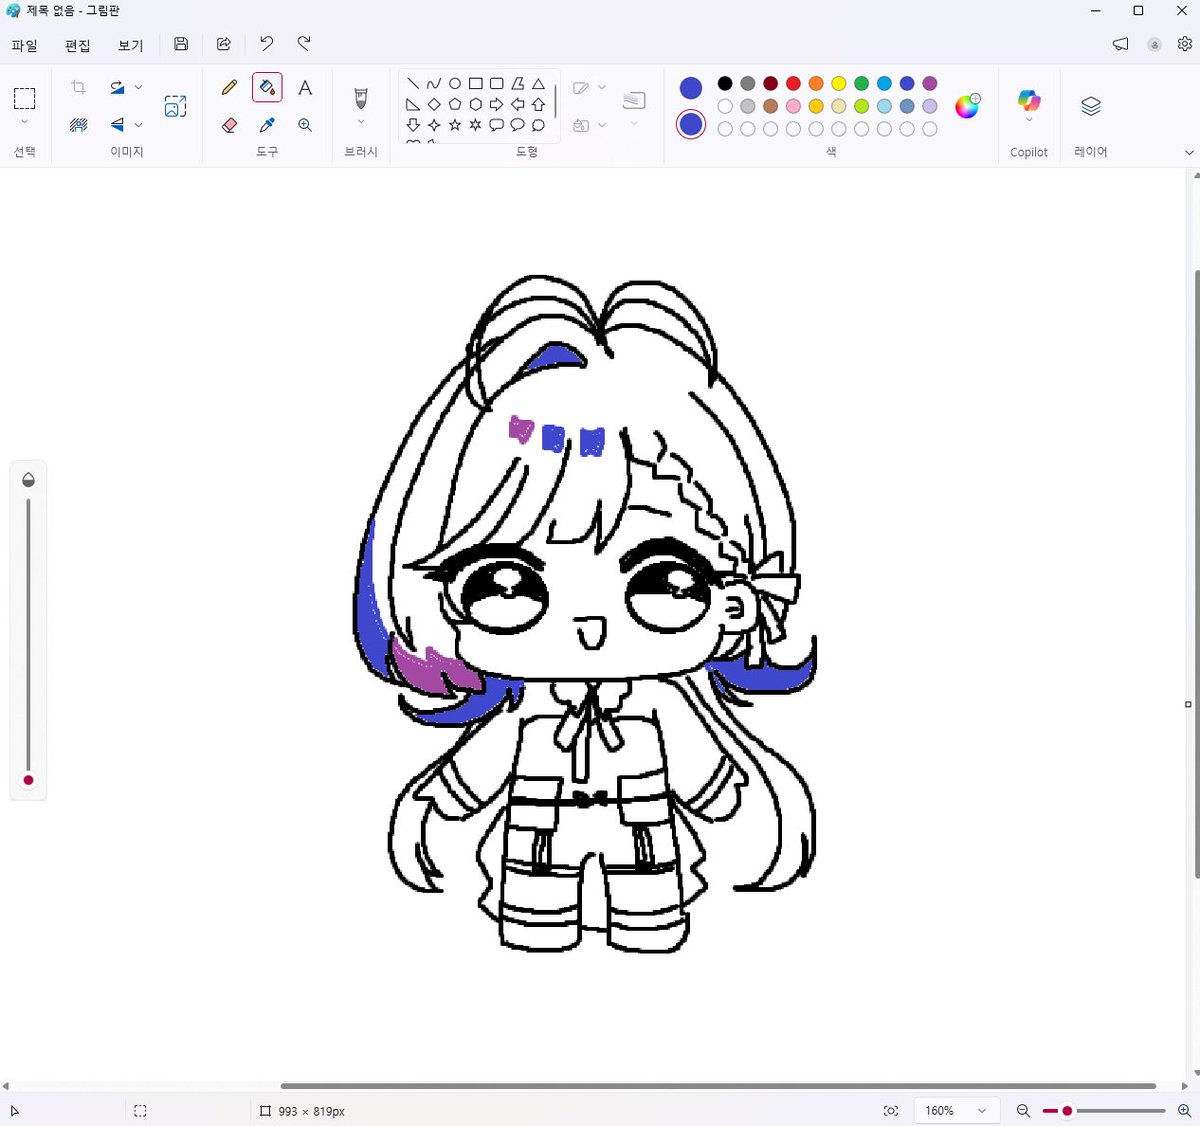Choose the Diamond shape
The image size is (1200, 1126).
[434, 104]
